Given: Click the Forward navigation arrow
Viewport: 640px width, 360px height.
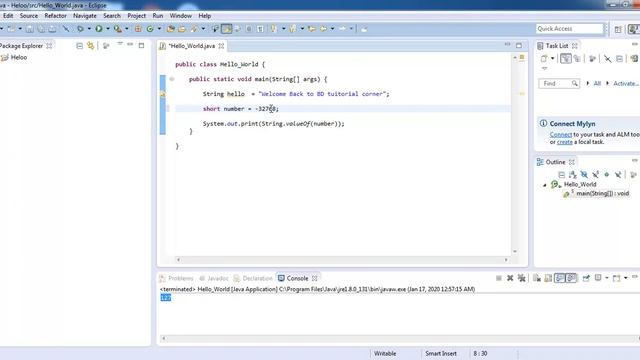Looking at the screenshot, I should click(342, 29).
